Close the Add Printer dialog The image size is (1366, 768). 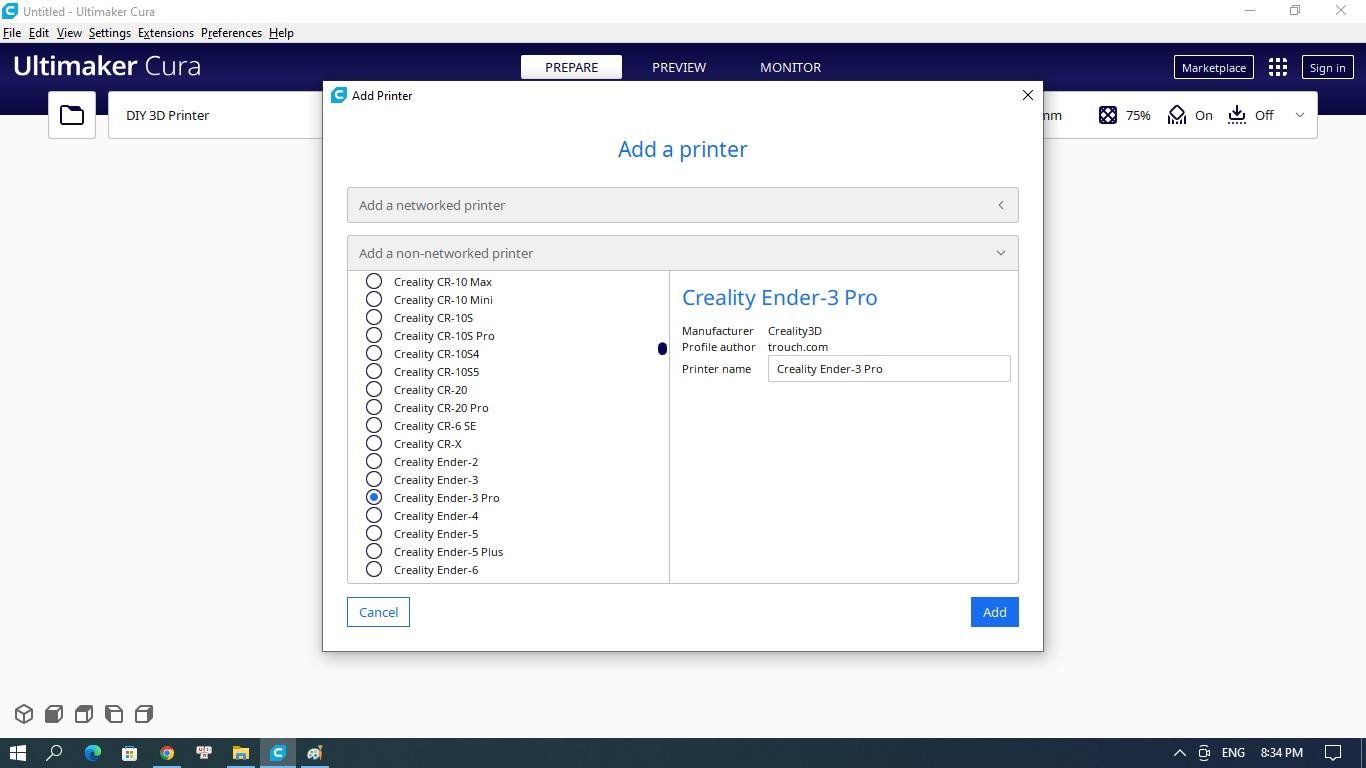click(x=1027, y=95)
